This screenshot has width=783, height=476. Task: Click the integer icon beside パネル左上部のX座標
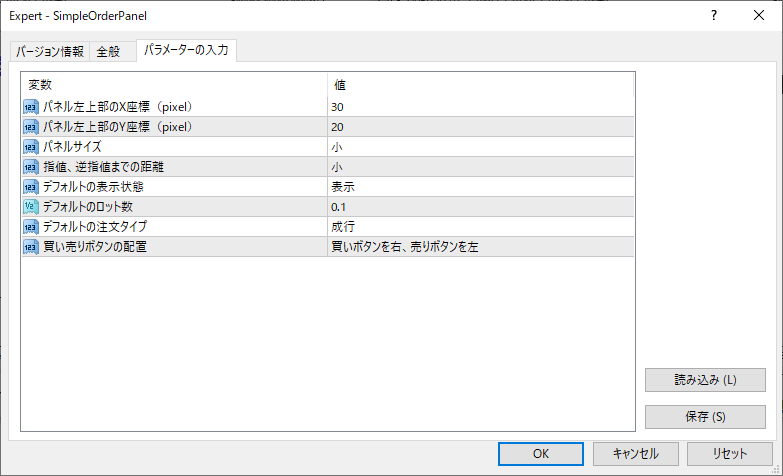click(31, 107)
